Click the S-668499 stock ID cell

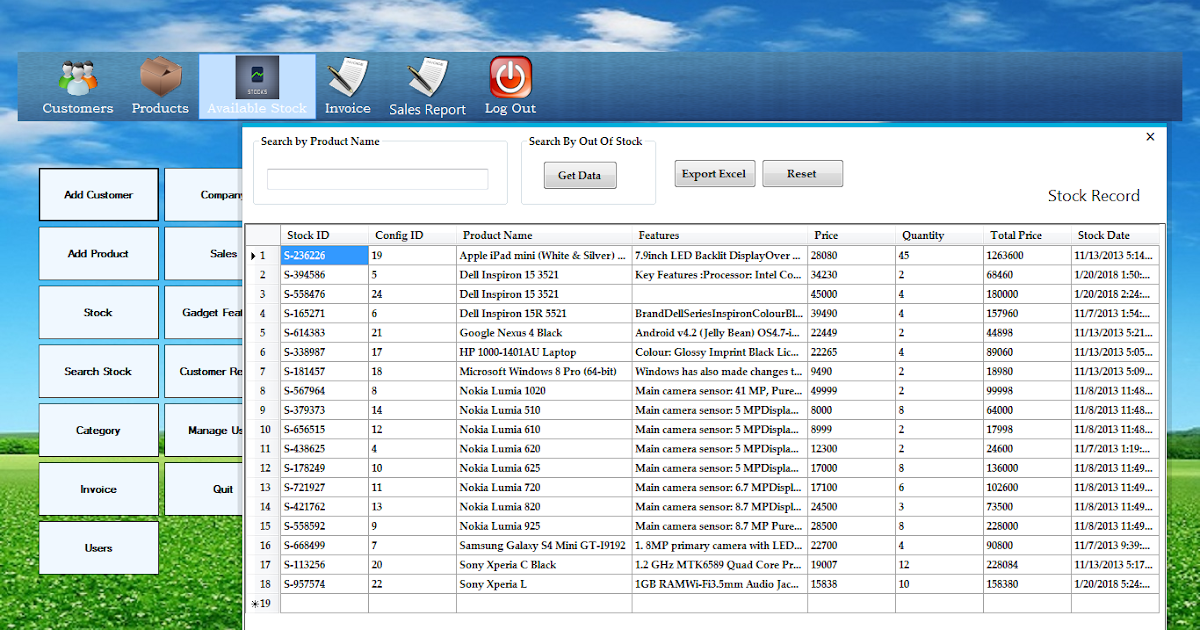pyautogui.click(x=324, y=546)
